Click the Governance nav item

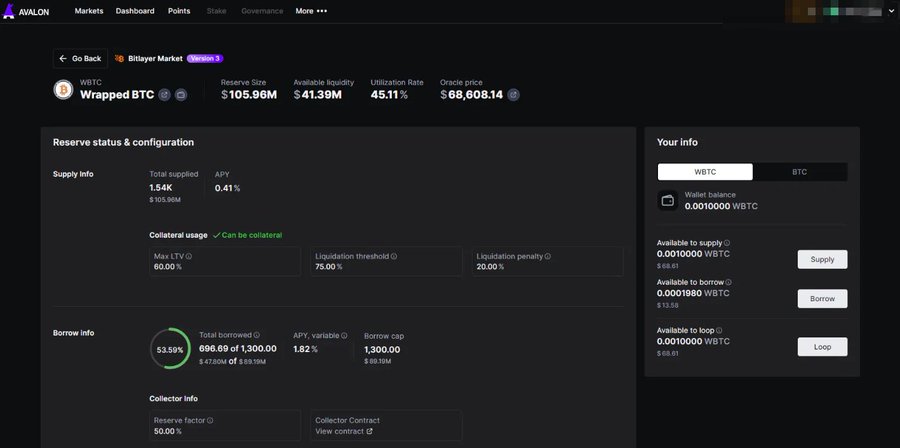click(262, 11)
